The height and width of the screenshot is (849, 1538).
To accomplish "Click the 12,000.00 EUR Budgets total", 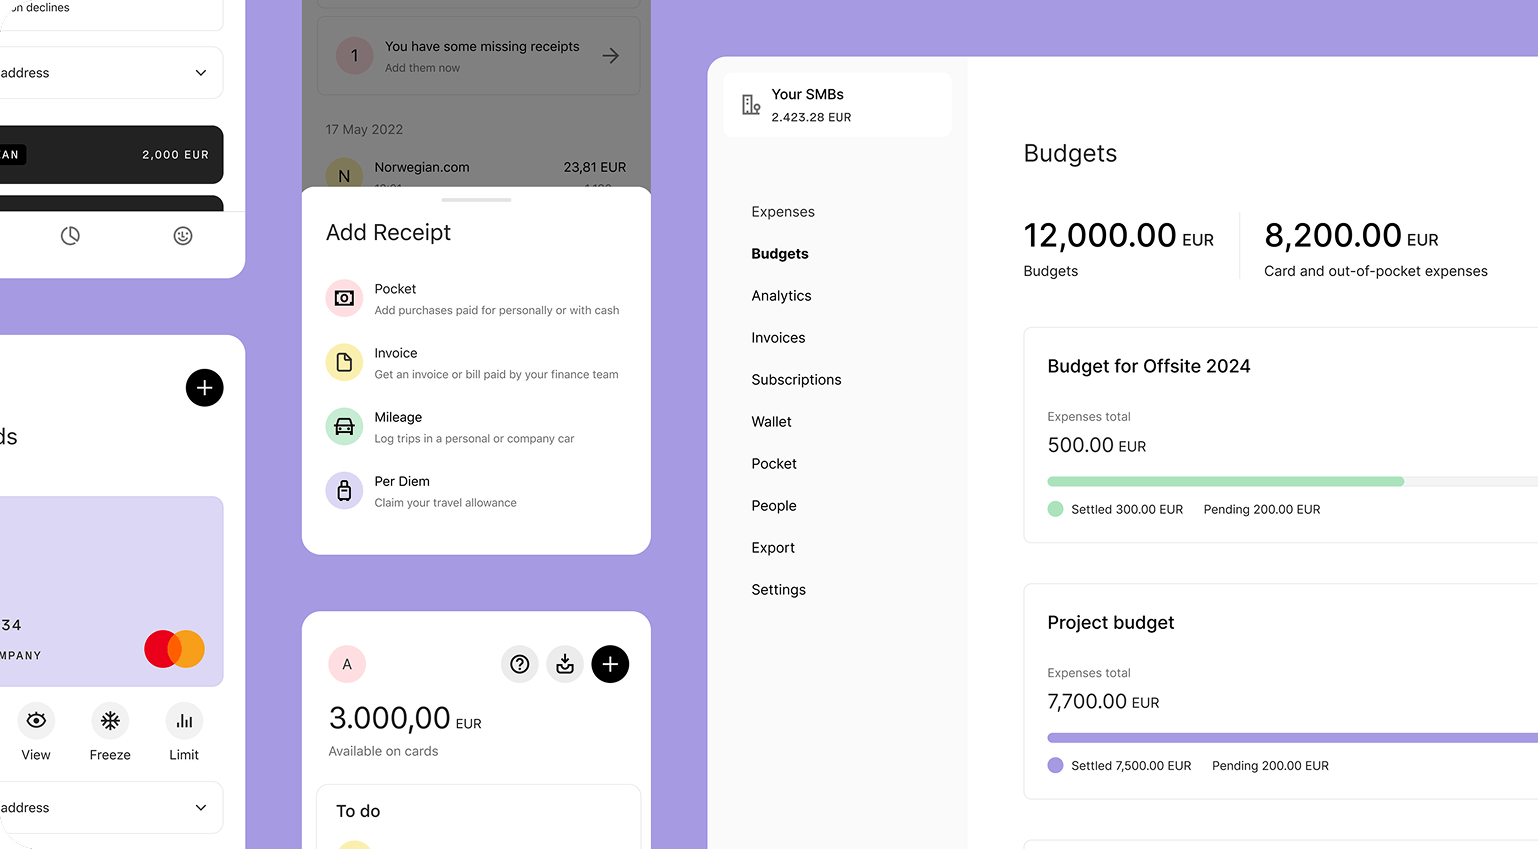I will click(1118, 236).
